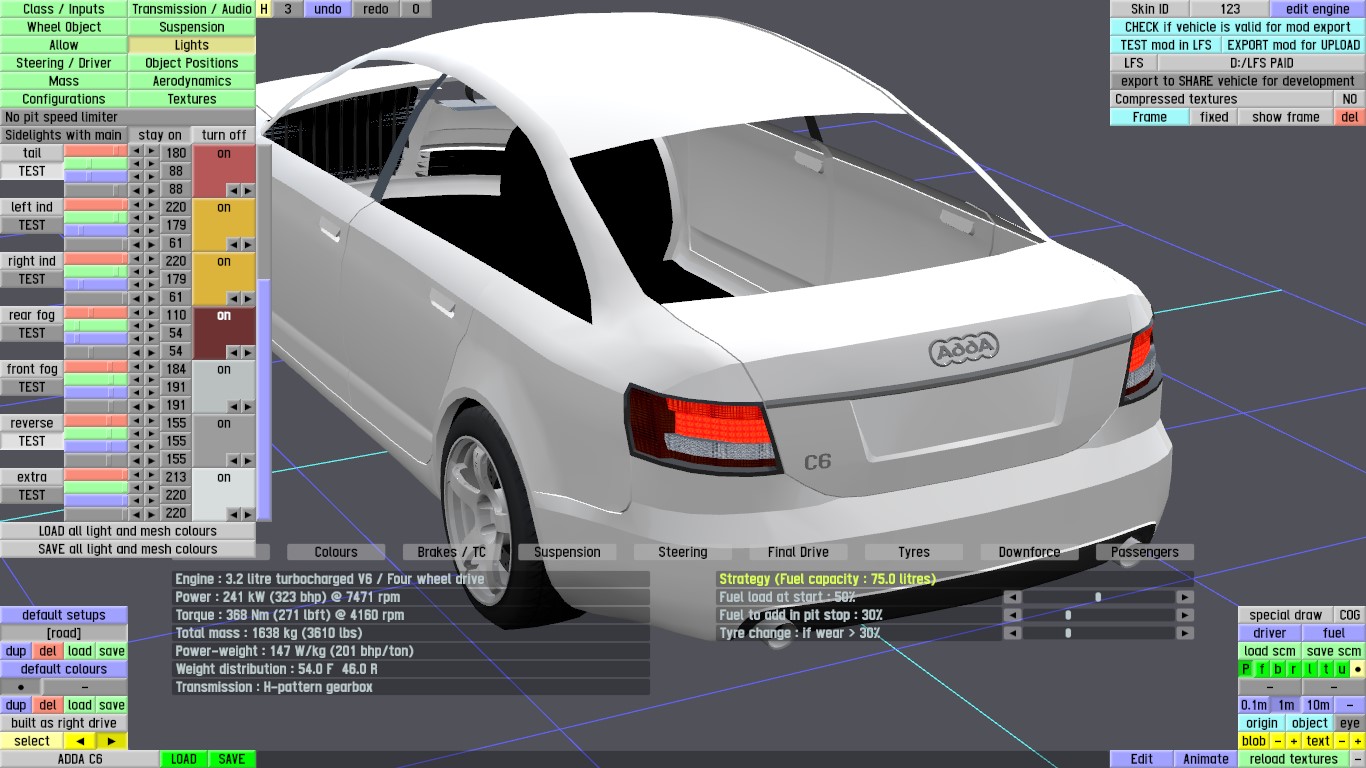
Task: Click the dark red rear fog on swatch
Action: [x=224, y=333]
